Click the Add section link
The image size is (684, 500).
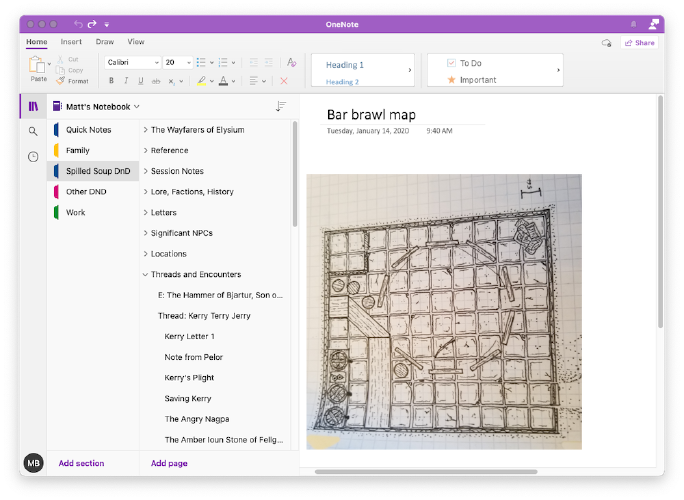[81, 463]
